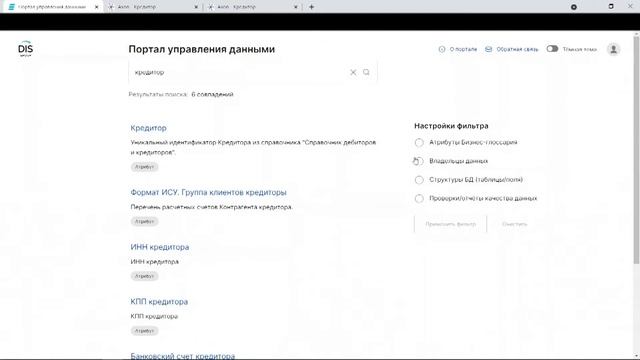Open the 'Обратная связь' link
The width and height of the screenshot is (640, 360).
(517, 49)
